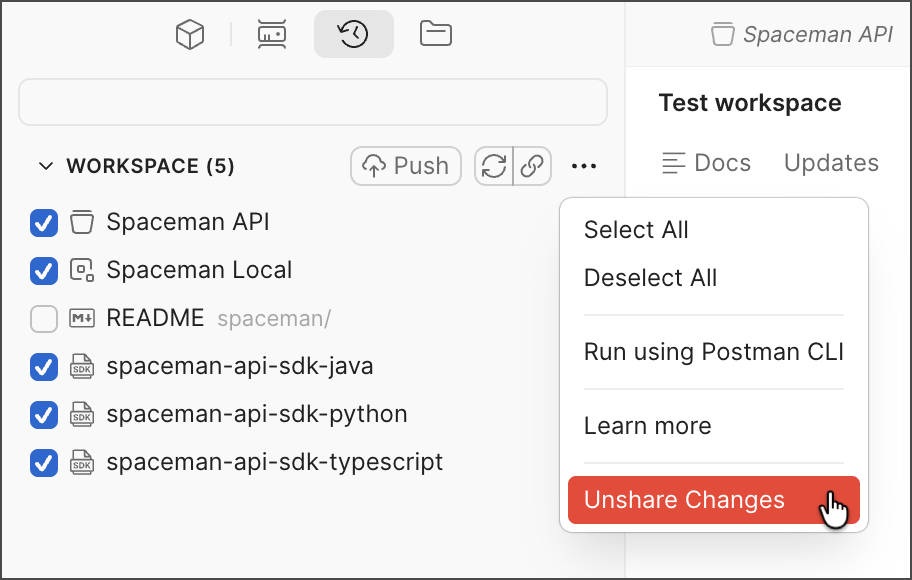
Task: Select the spaceman-api-sdk-typescript label
Action: tap(275, 462)
